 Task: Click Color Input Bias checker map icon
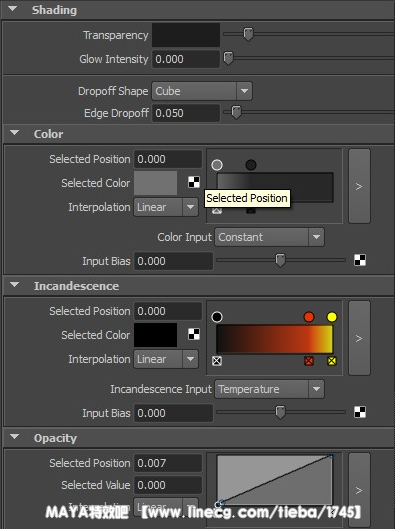[360, 260]
